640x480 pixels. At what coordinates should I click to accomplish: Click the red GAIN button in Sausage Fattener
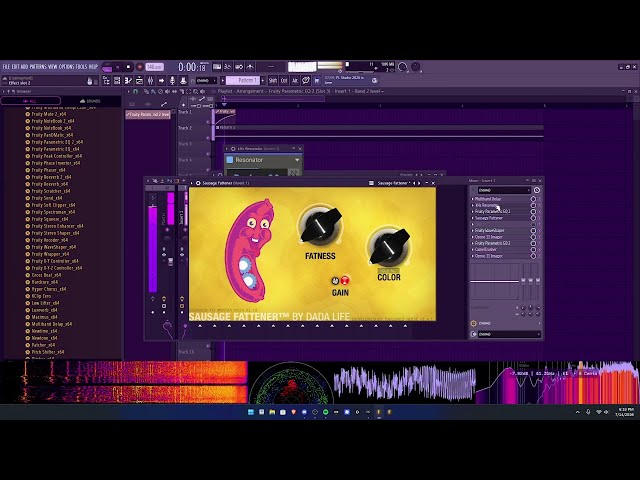pos(345,280)
